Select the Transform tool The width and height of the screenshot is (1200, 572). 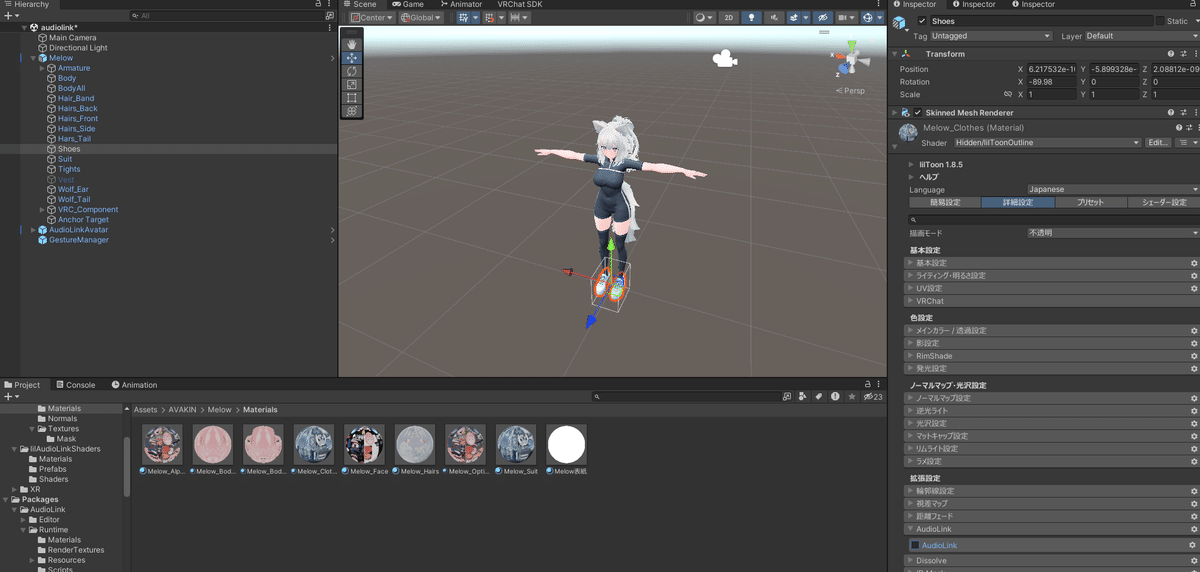(351, 112)
